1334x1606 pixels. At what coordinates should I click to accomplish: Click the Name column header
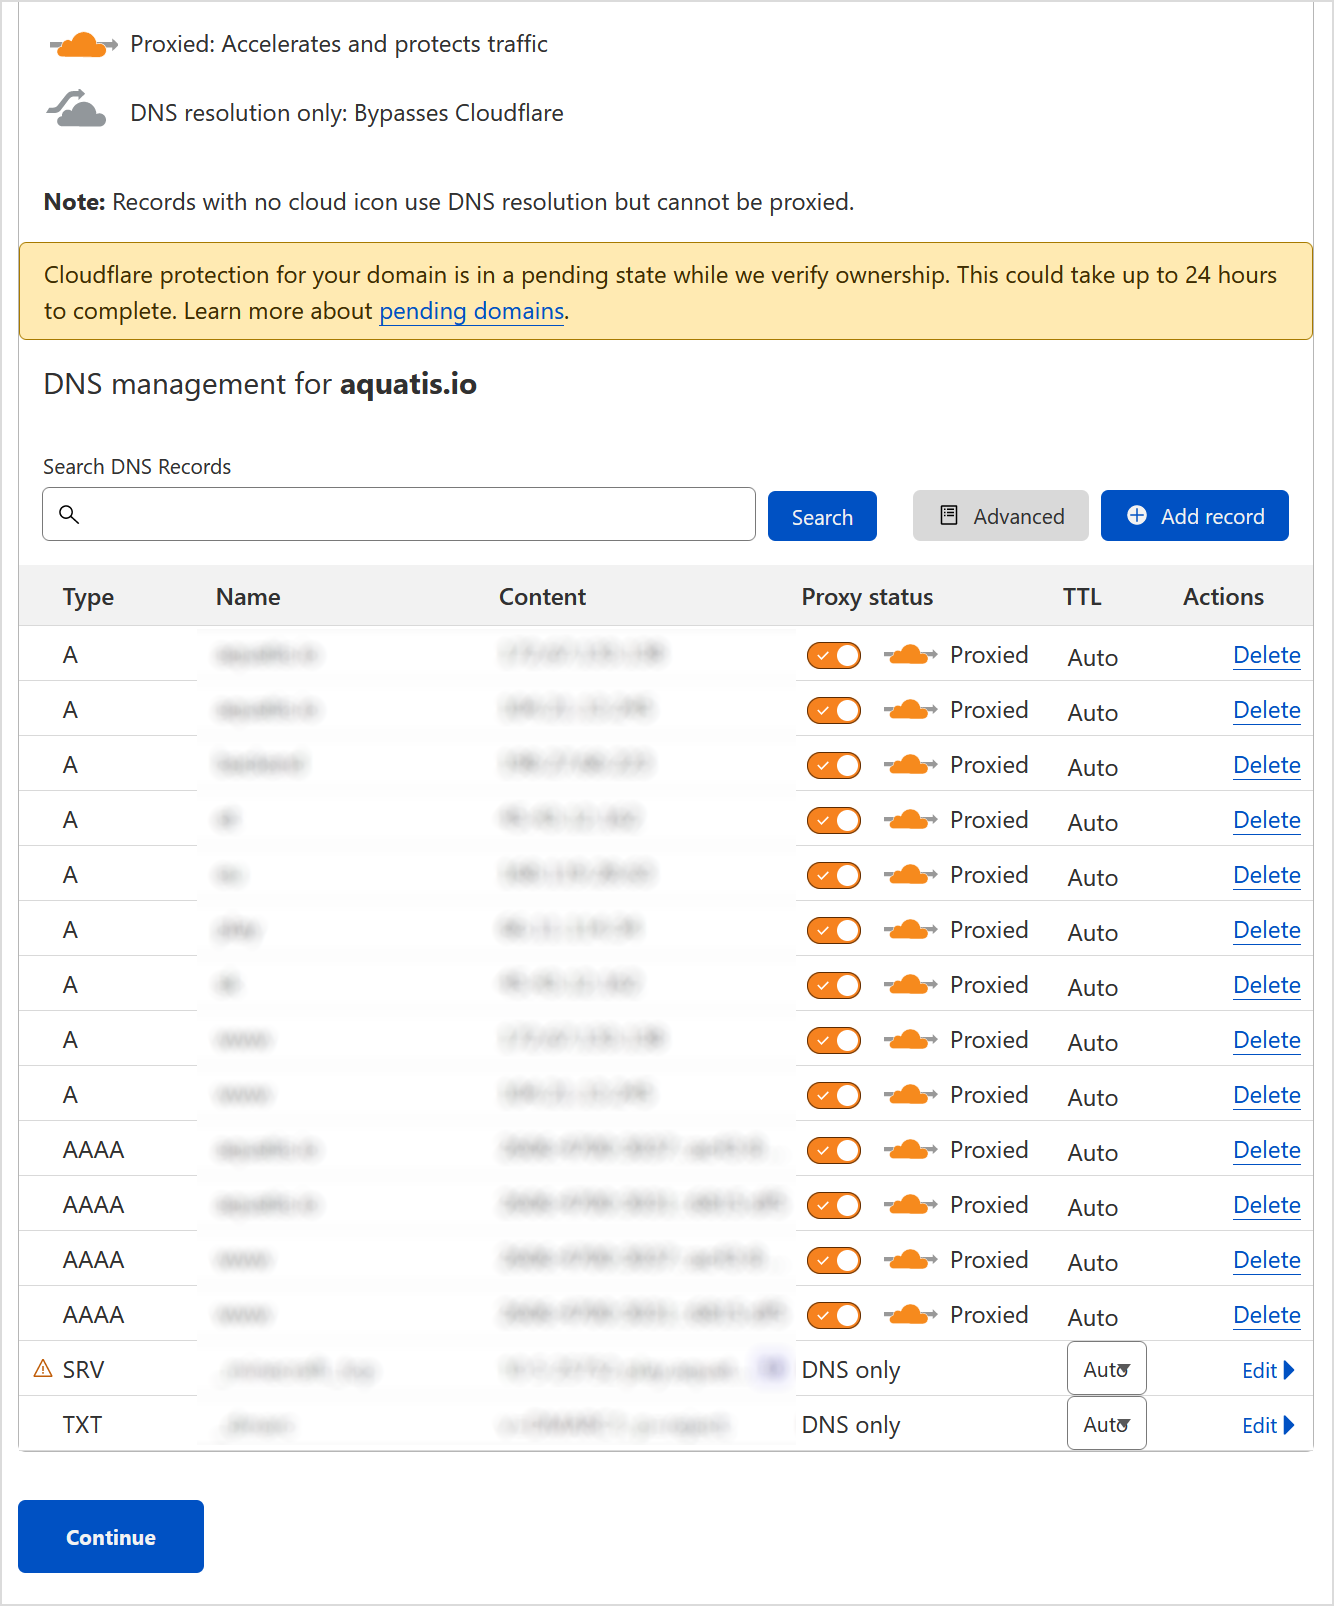248,597
